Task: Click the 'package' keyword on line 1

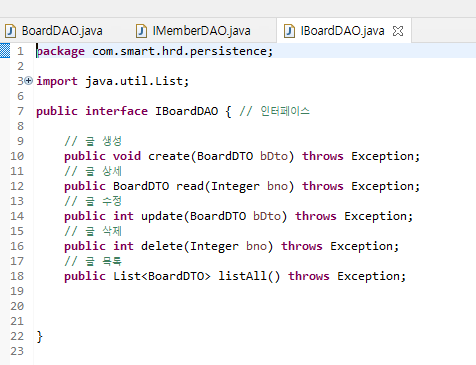Action: click(x=60, y=51)
